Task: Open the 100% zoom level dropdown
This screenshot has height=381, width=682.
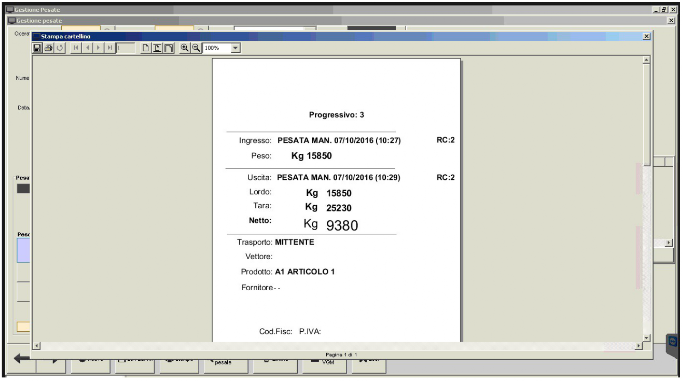Action: click(235, 48)
